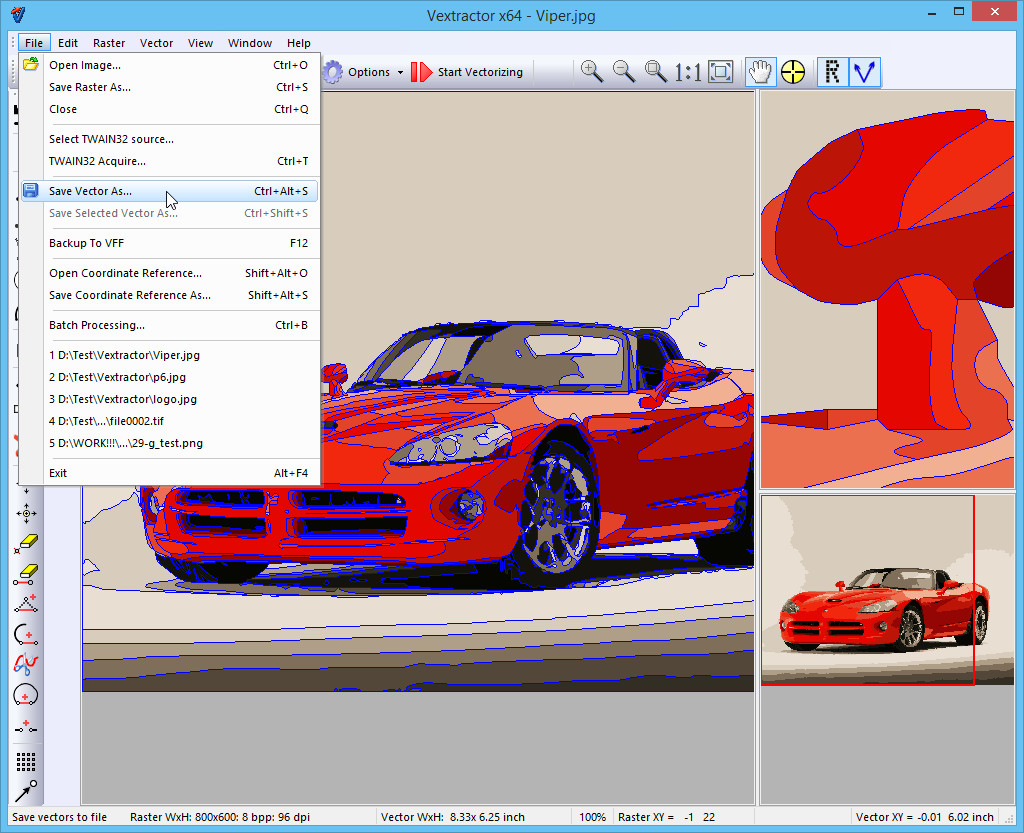
Task: Toggle the raster layer view (R)
Action: click(x=832, y=71)
